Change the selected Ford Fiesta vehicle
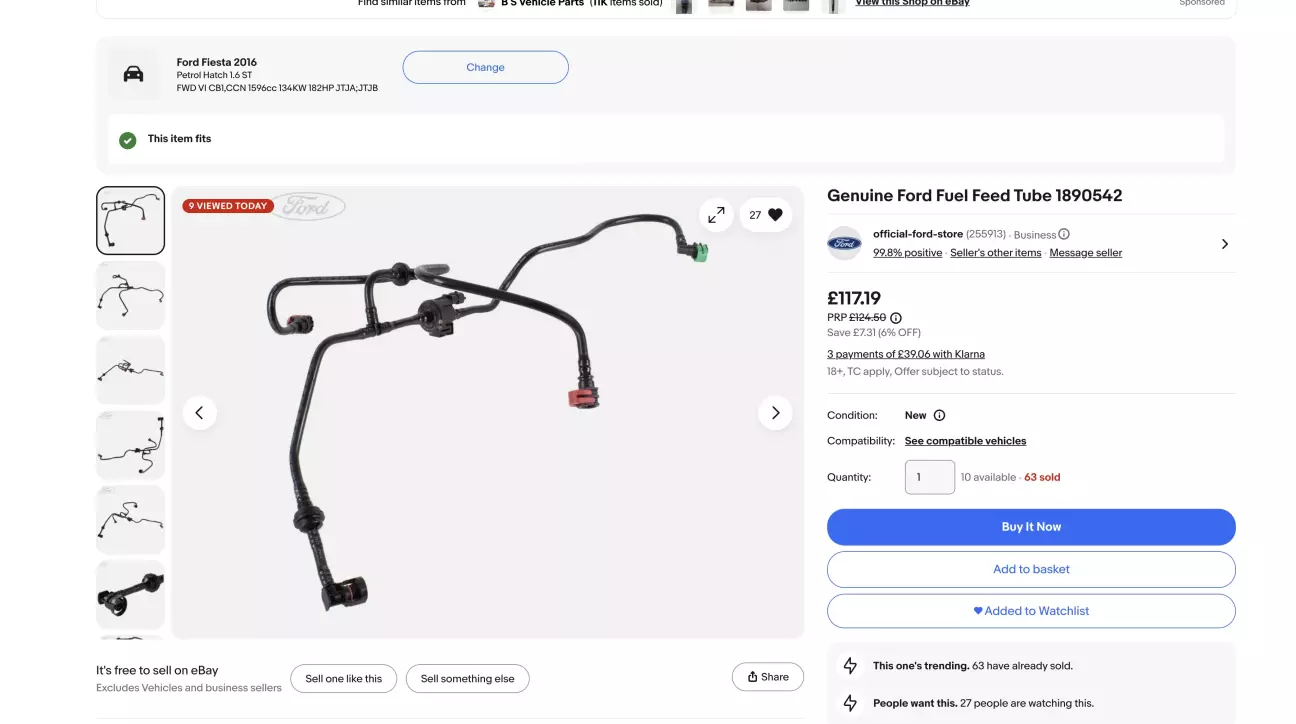The width and height of the screenshot is (1296, 724). 485,67
